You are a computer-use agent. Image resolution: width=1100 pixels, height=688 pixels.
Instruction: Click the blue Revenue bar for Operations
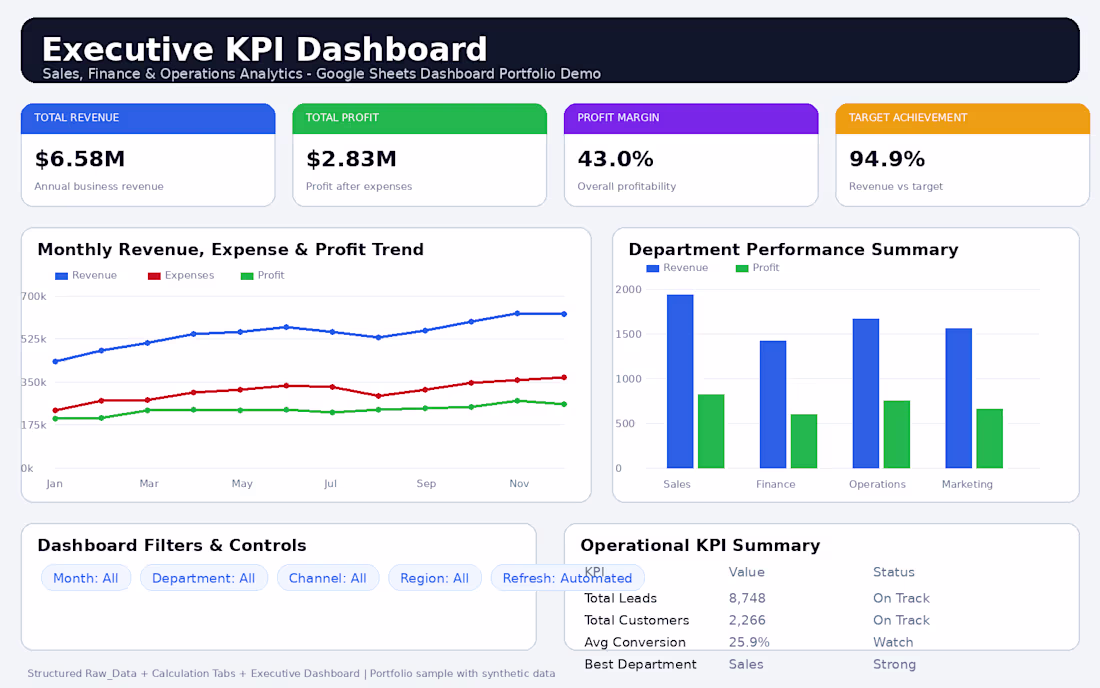pyautogui.click(x=866, y=393)
